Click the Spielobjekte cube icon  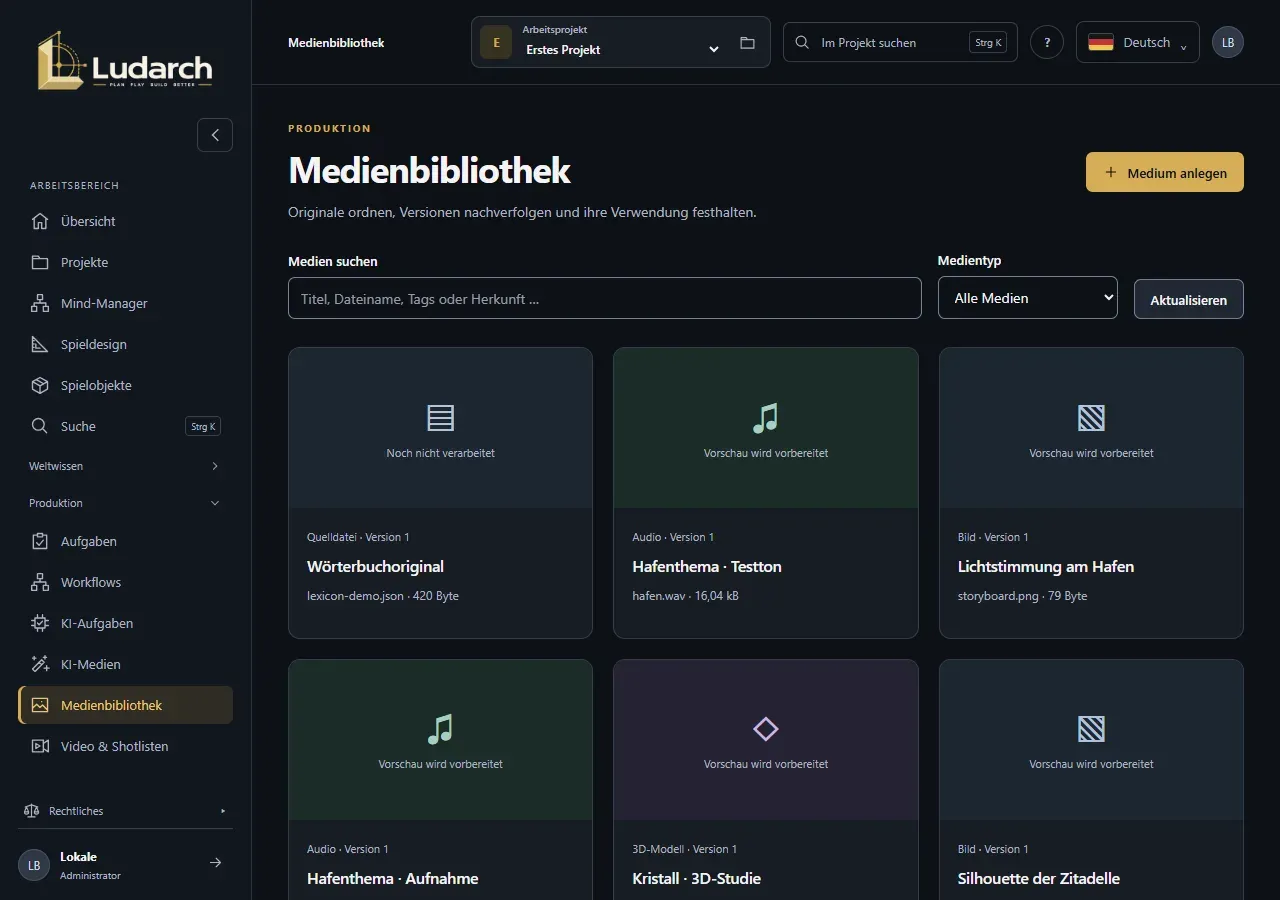coord(40,385)
